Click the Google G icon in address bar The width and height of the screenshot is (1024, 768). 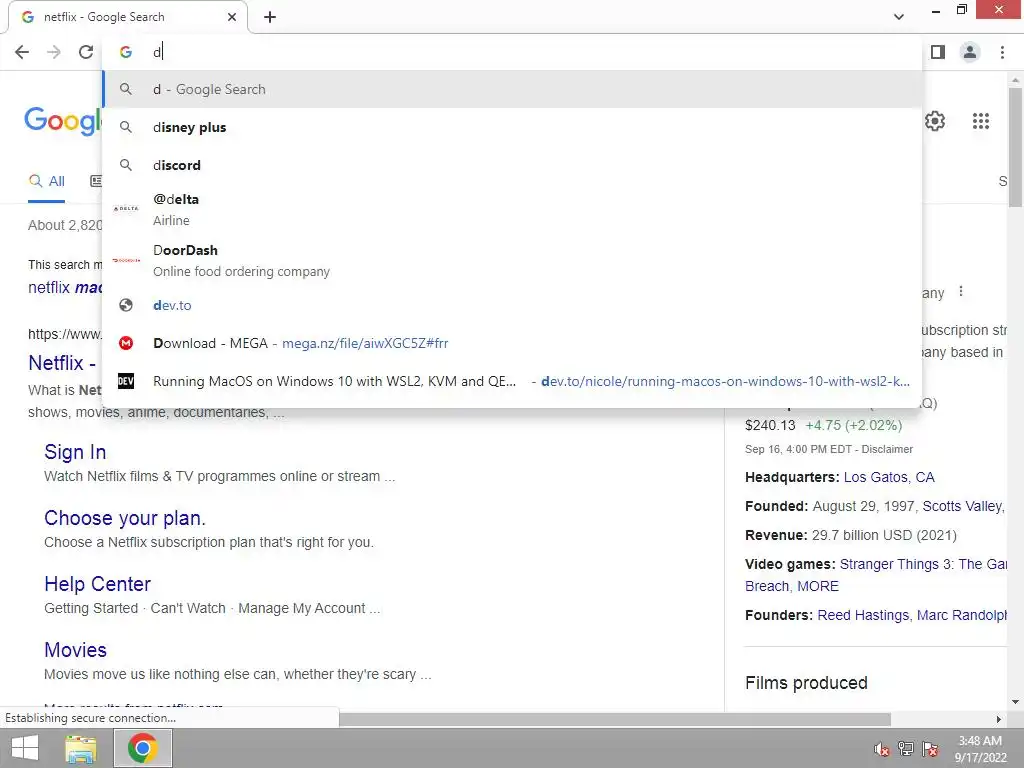tap(126, 52)
